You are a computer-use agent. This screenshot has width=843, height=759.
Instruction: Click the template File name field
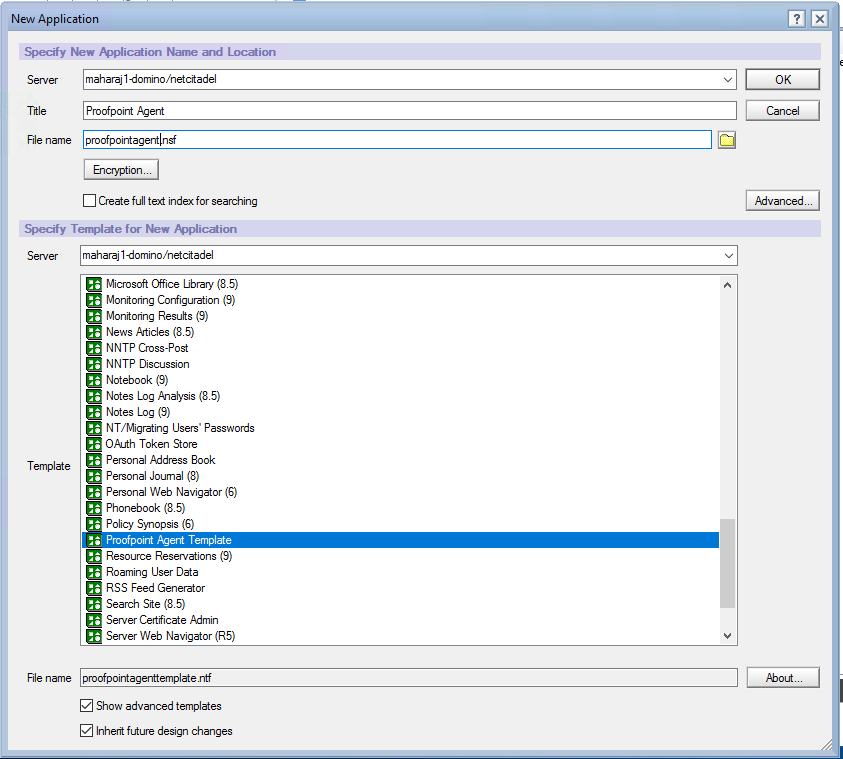(x=409, y=678)
